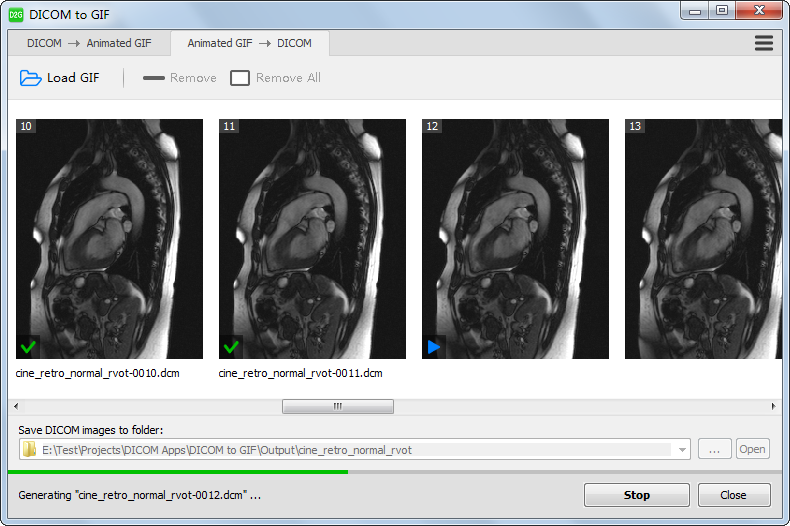Click the Remove All square icon
790x526 pixels.
[240, 78]
